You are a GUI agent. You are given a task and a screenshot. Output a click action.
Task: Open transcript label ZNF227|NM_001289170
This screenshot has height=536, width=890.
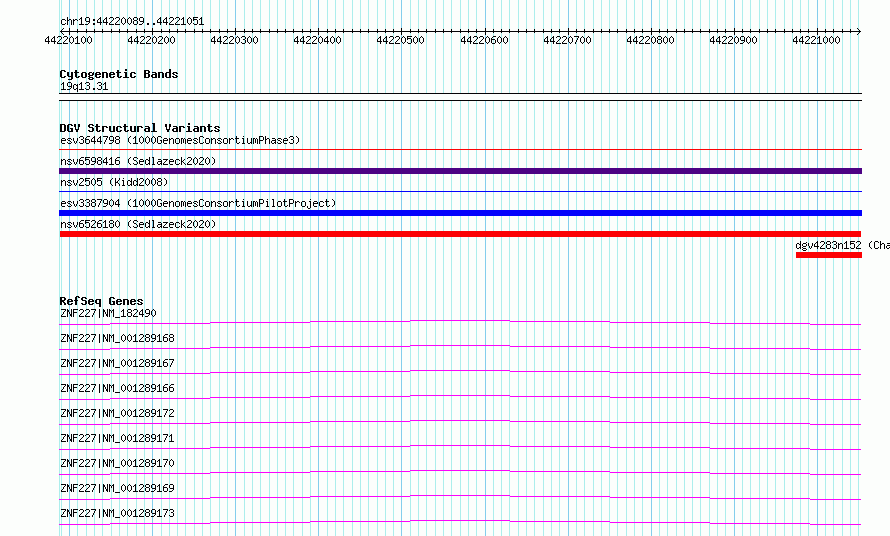(117, 463)
